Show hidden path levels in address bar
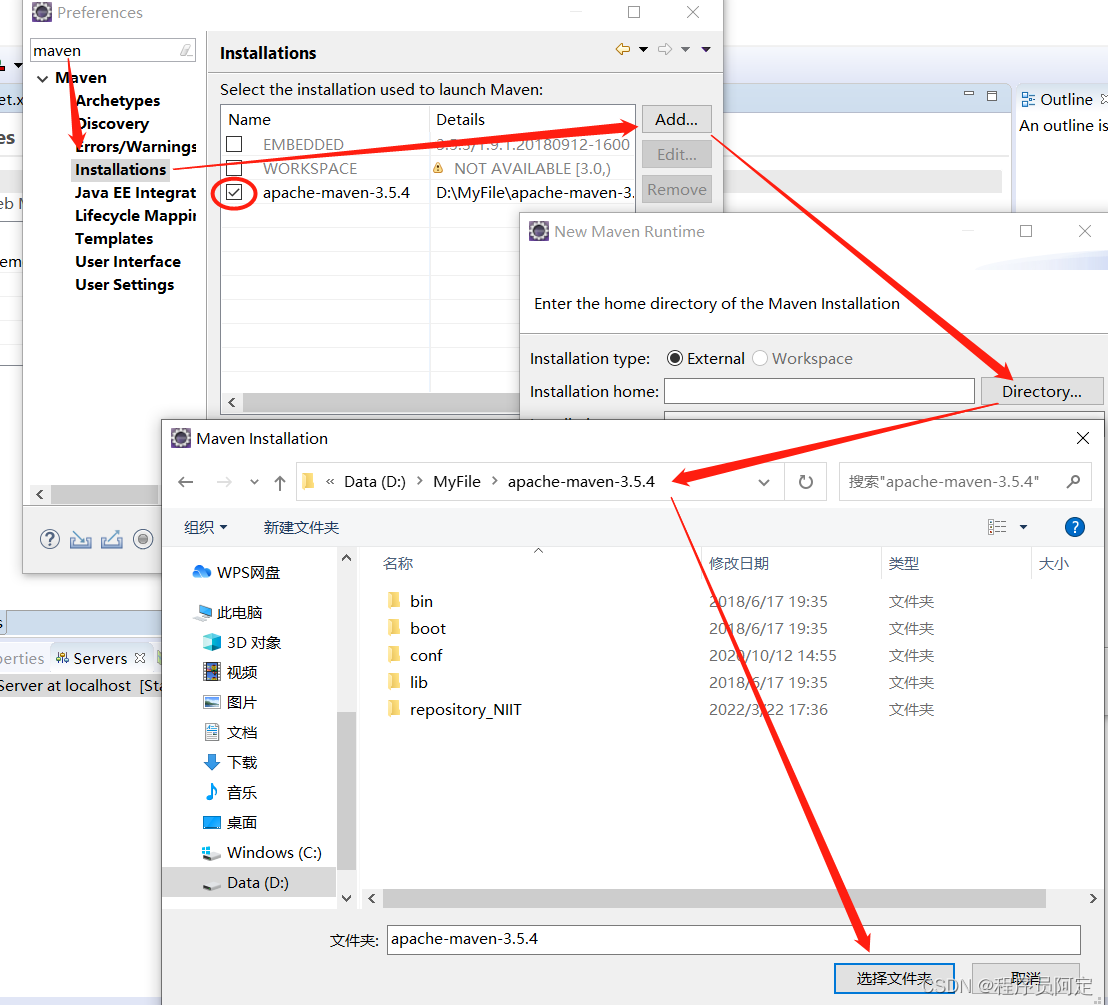This screenshot has width=1108, height=1005. pos(330,481)
